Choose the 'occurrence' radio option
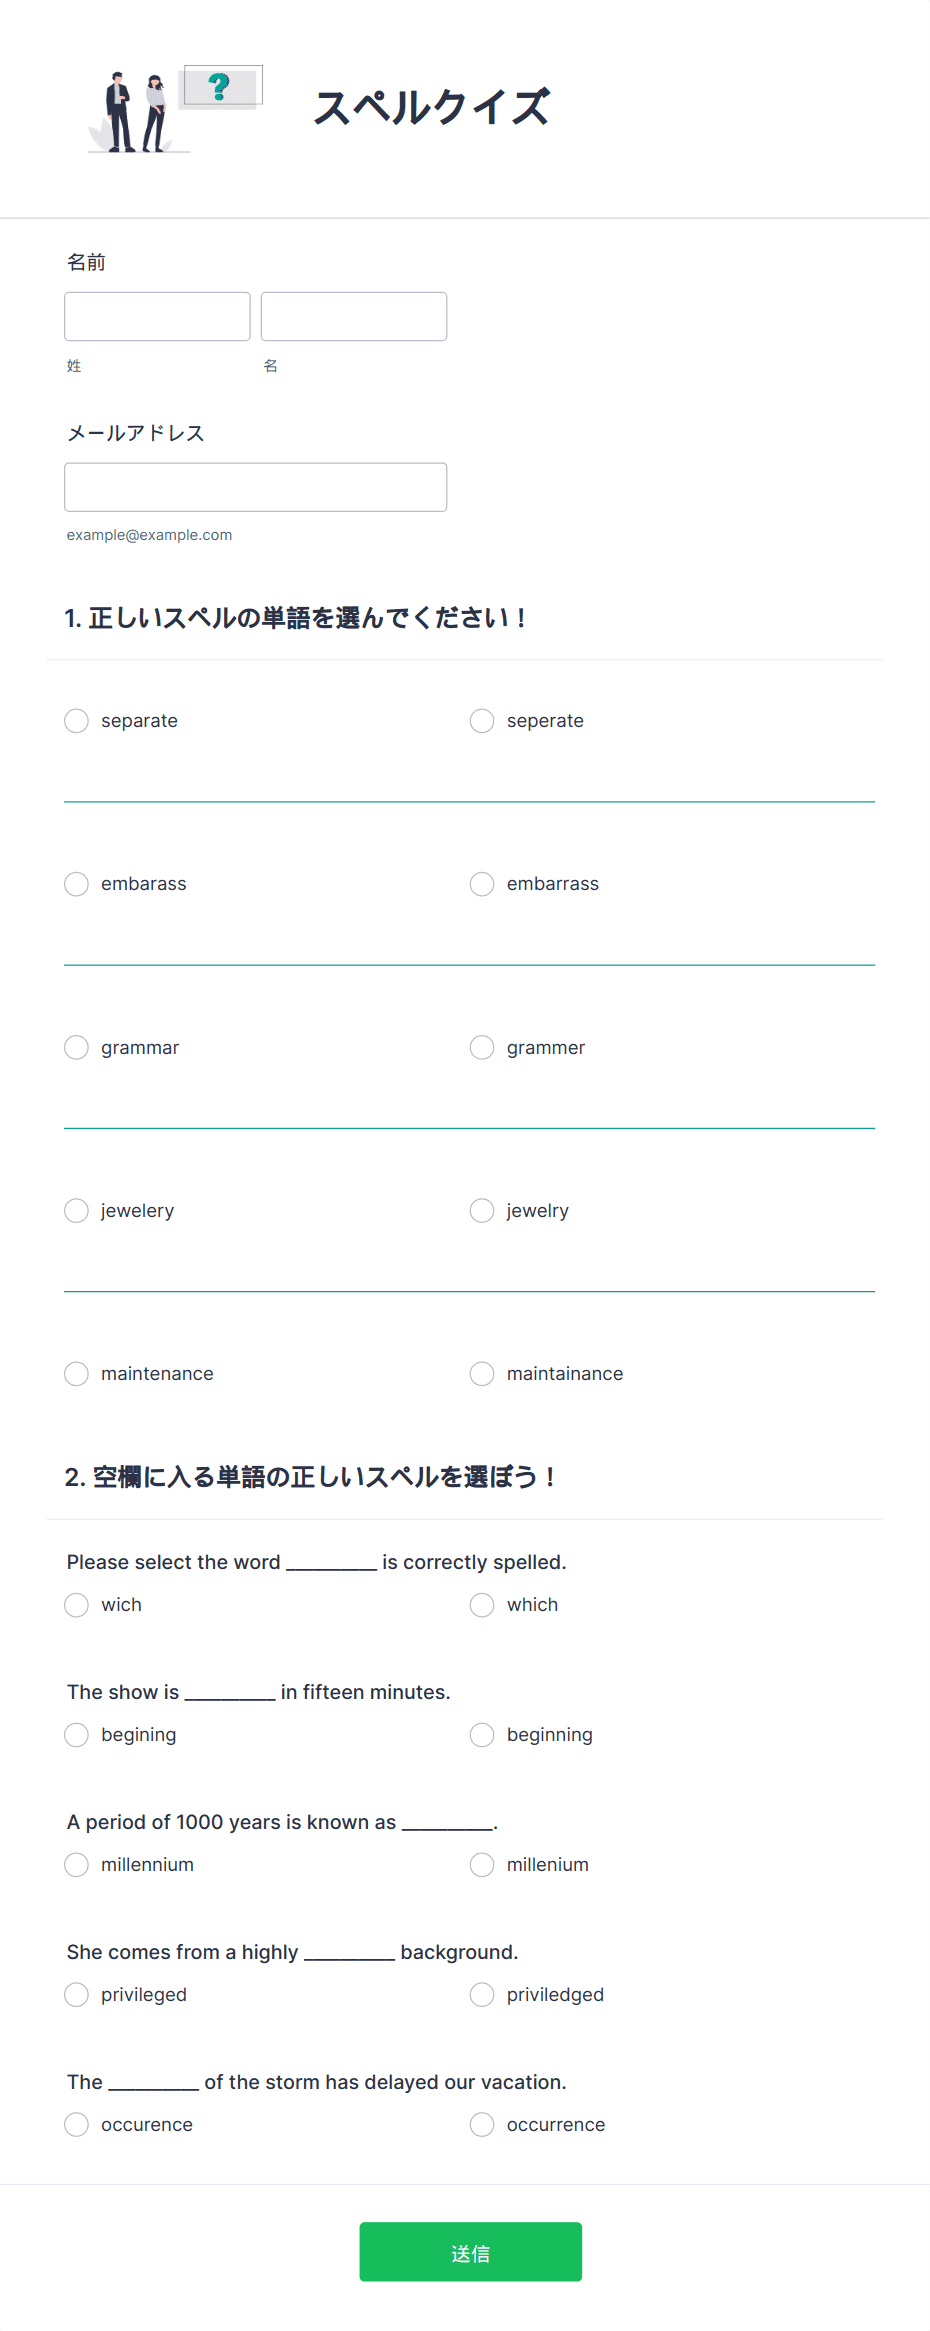930x2331 pixels. coord(482,2125)
